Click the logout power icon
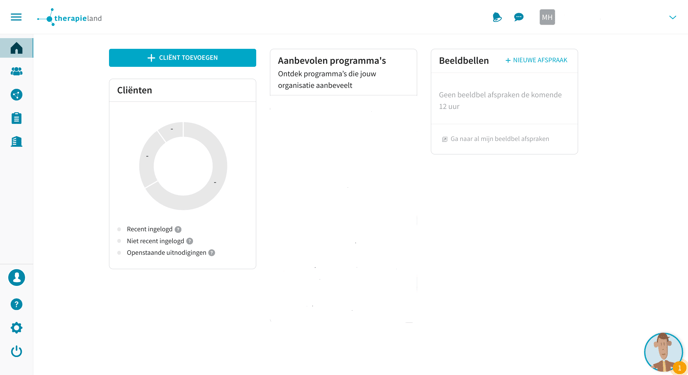The height and width of the screenshot is (375, 688). pyautogui.click(x=16, y=351)
